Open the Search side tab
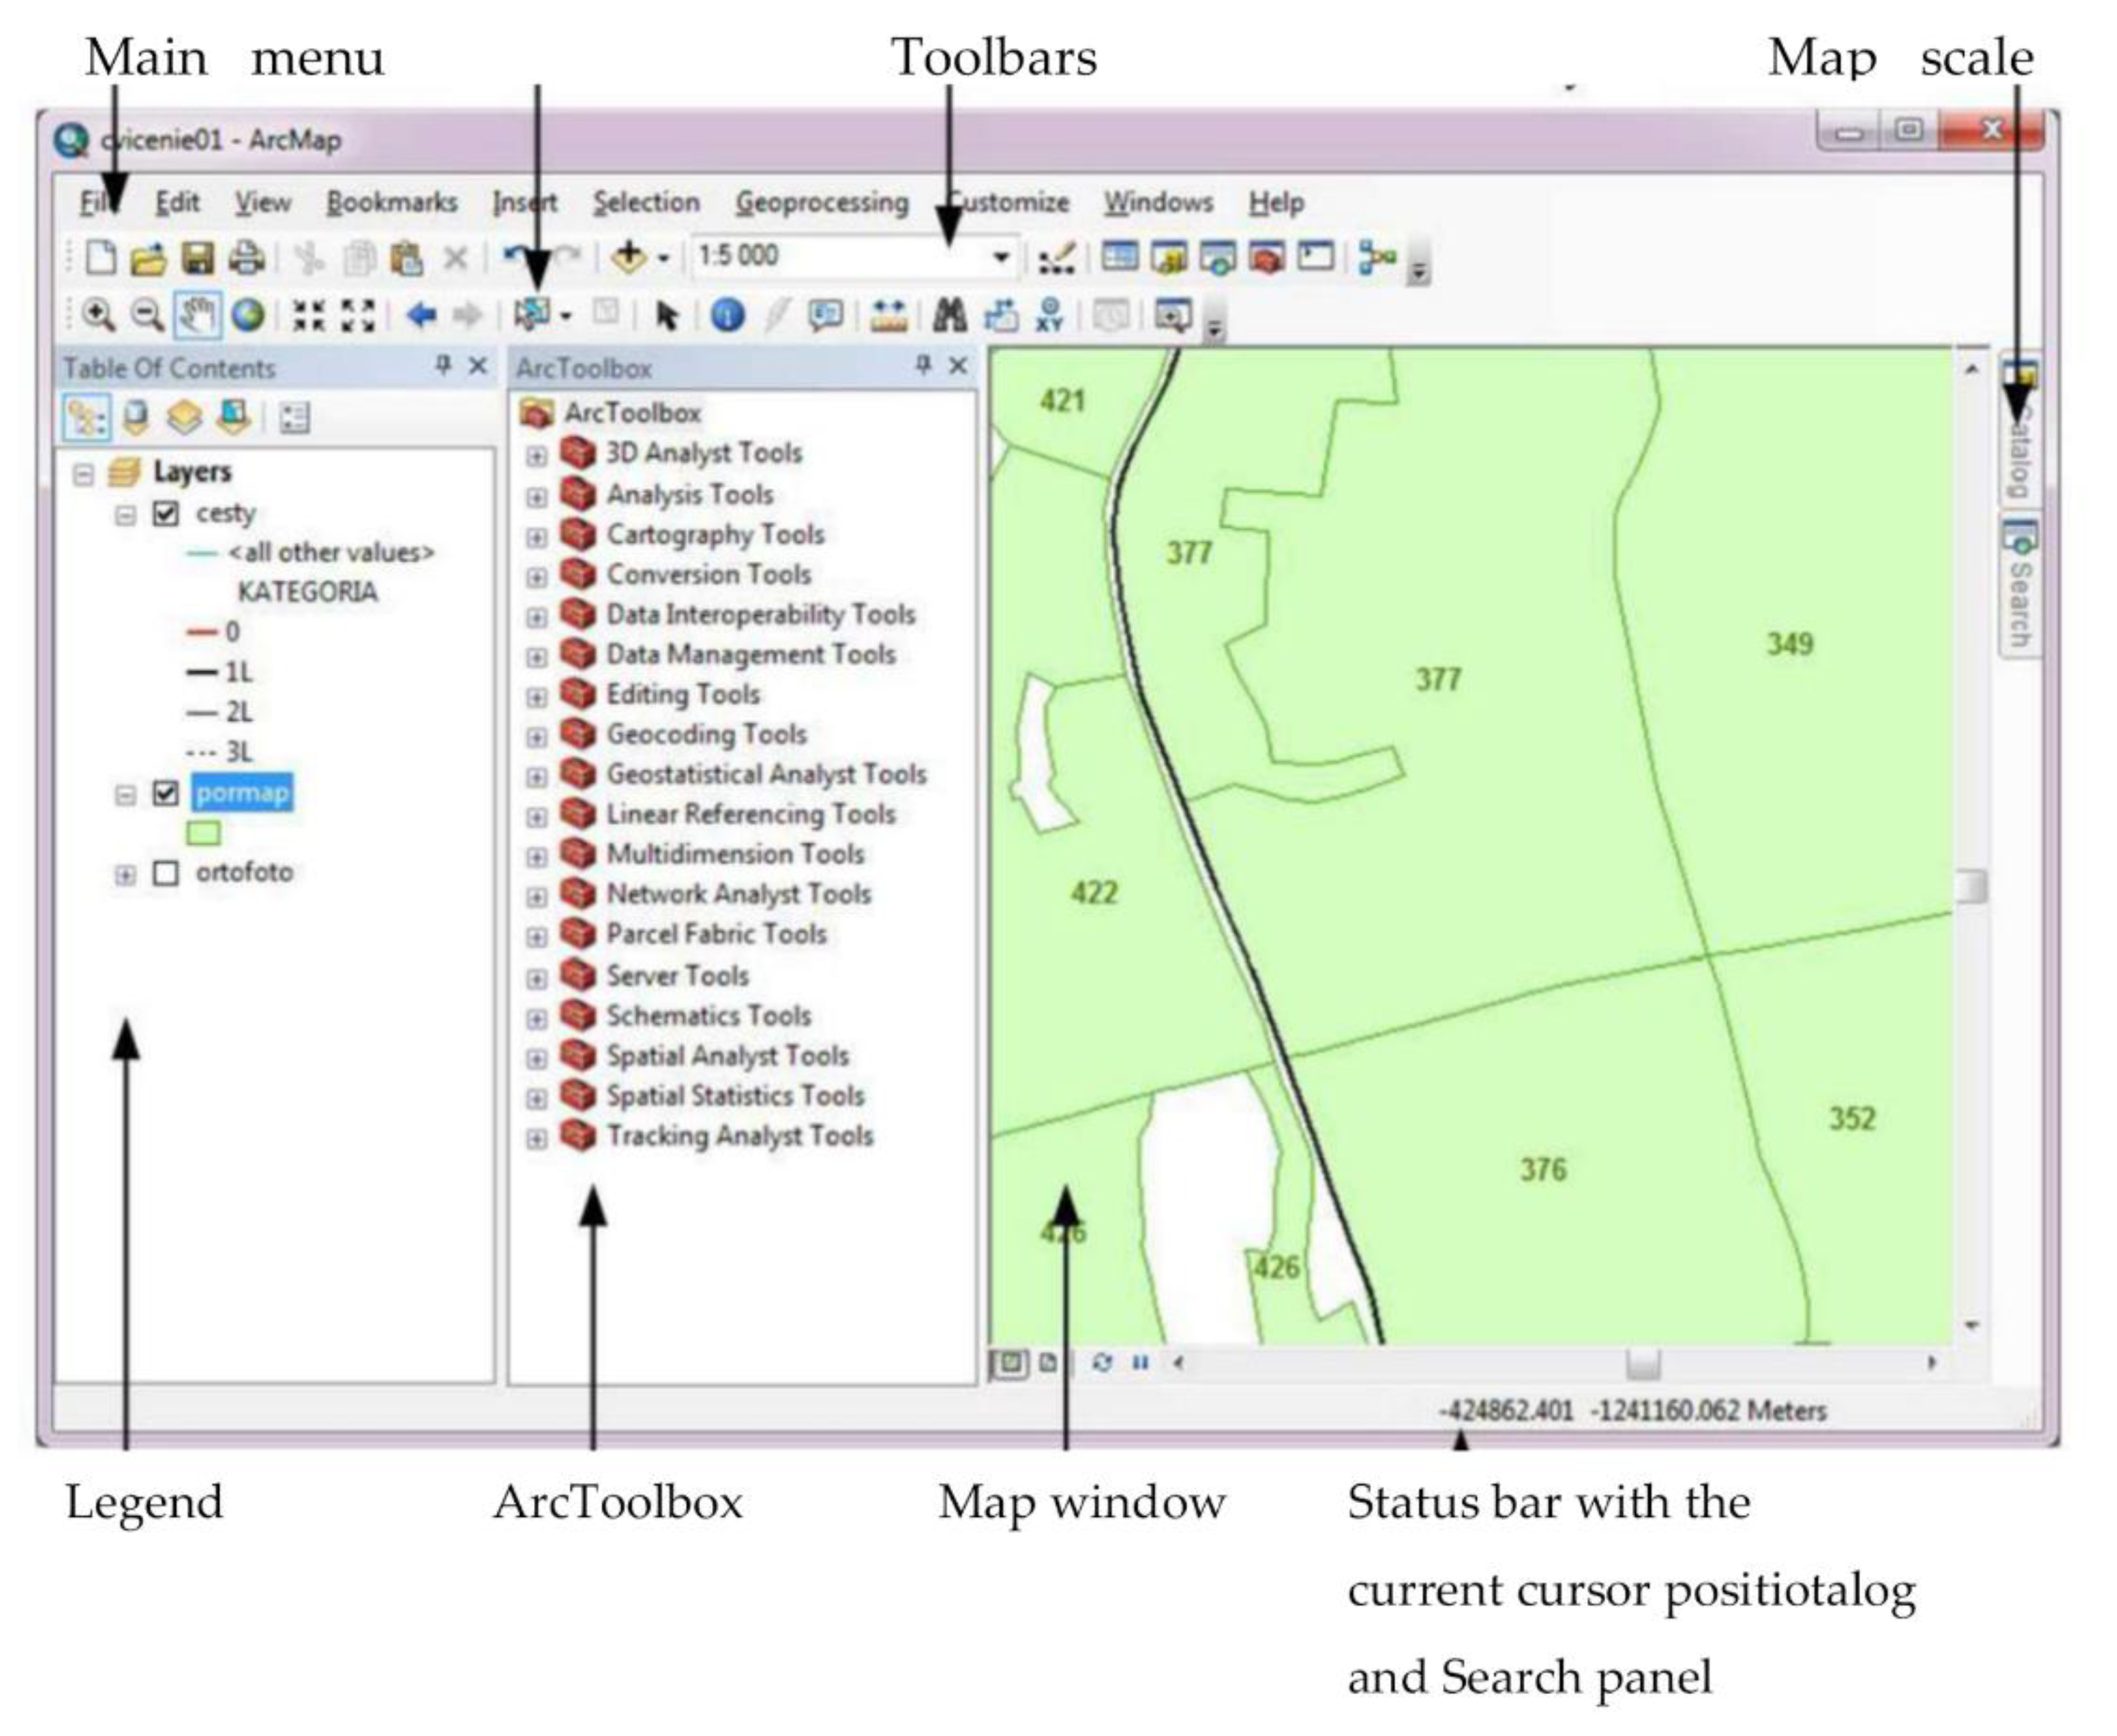 tap(2020, 586)
